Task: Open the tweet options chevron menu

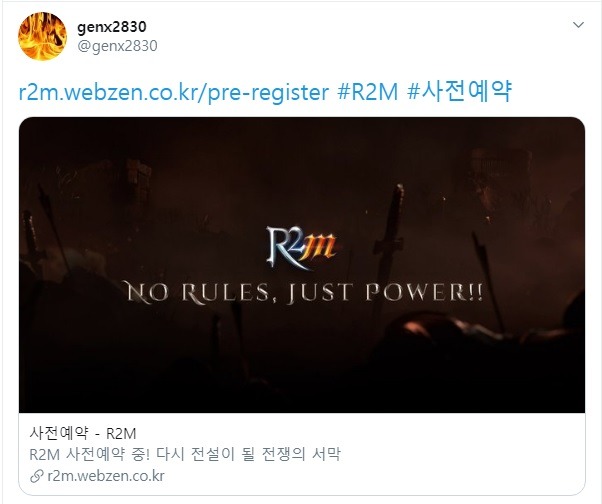Action: point(578,25)
